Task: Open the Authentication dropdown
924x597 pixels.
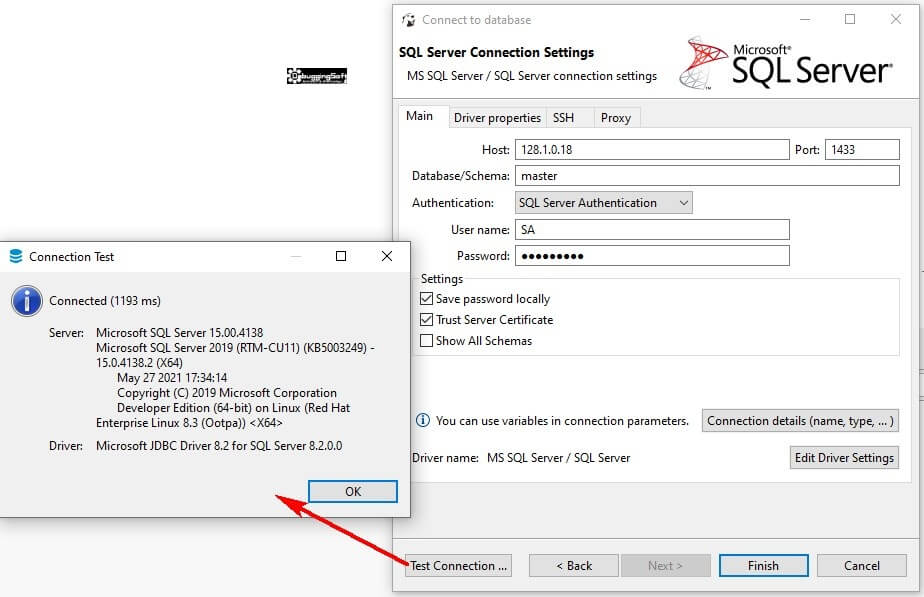Action: click(603, 203)
